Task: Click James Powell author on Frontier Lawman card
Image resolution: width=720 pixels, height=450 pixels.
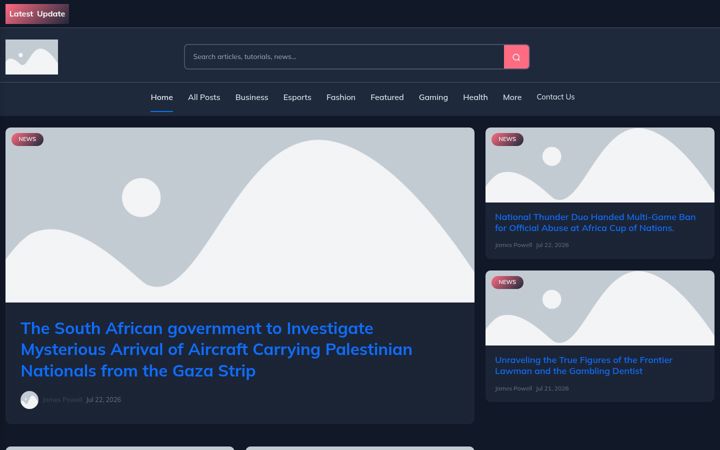Action: pos(513,388)
